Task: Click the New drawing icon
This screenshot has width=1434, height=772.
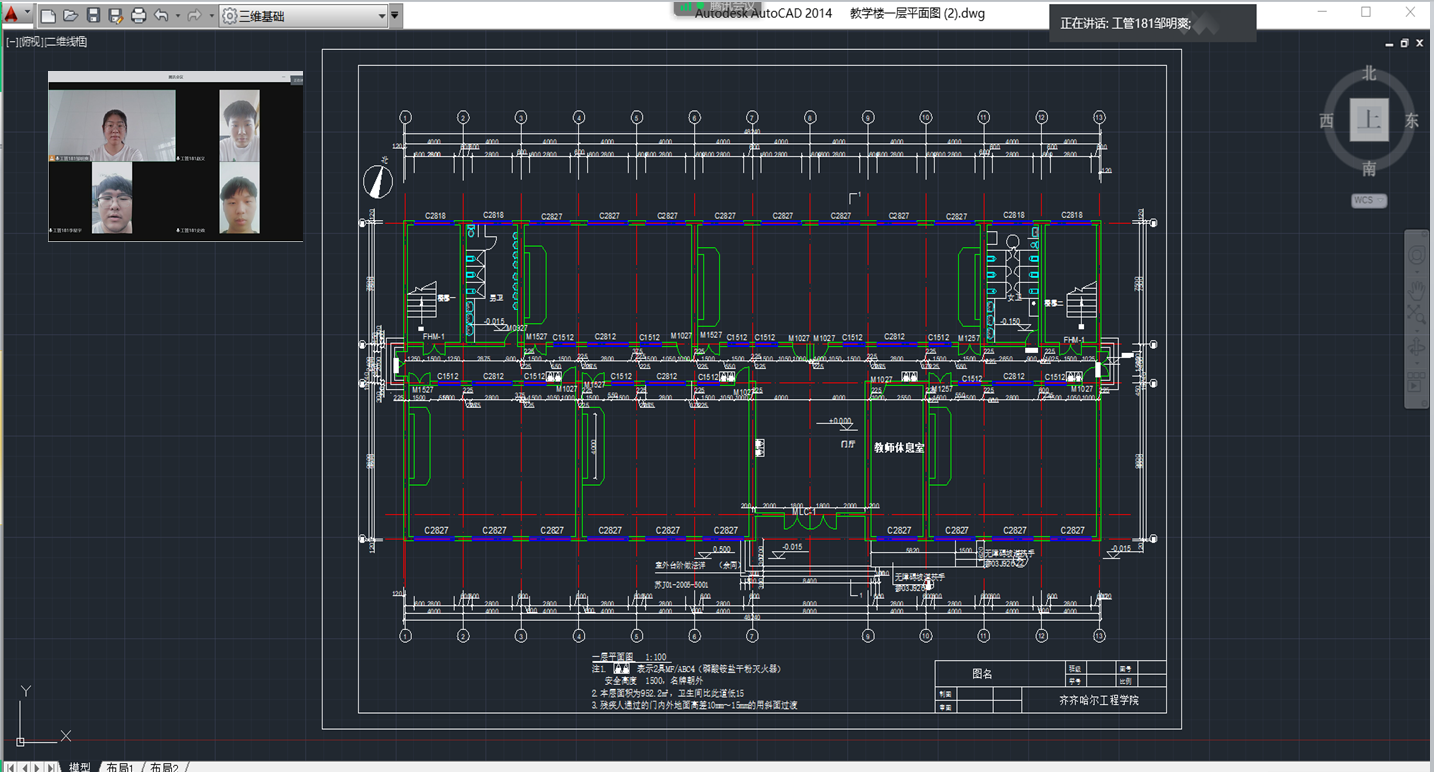Action: (x=48, y=15)
